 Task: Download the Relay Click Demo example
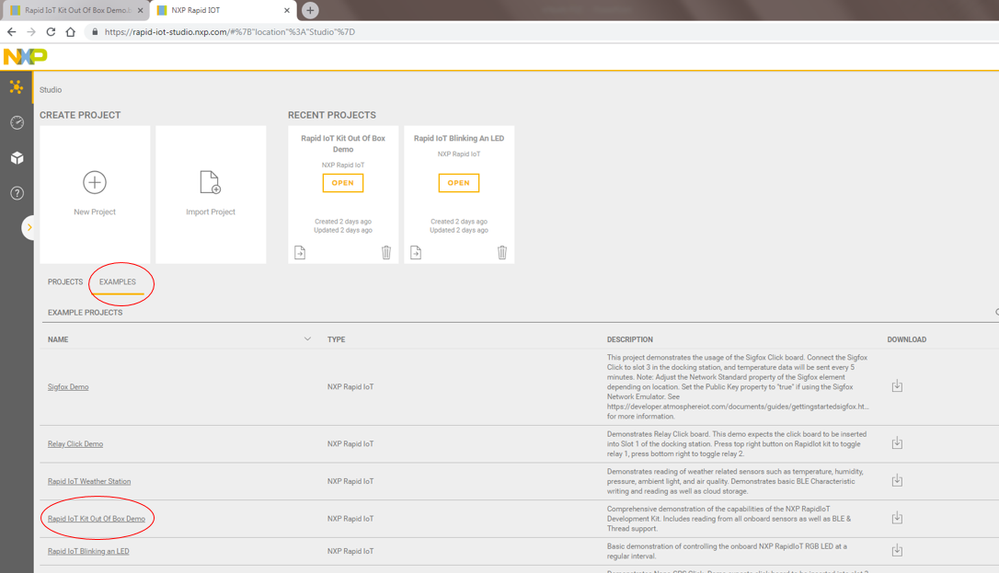(x=897, y=443)
